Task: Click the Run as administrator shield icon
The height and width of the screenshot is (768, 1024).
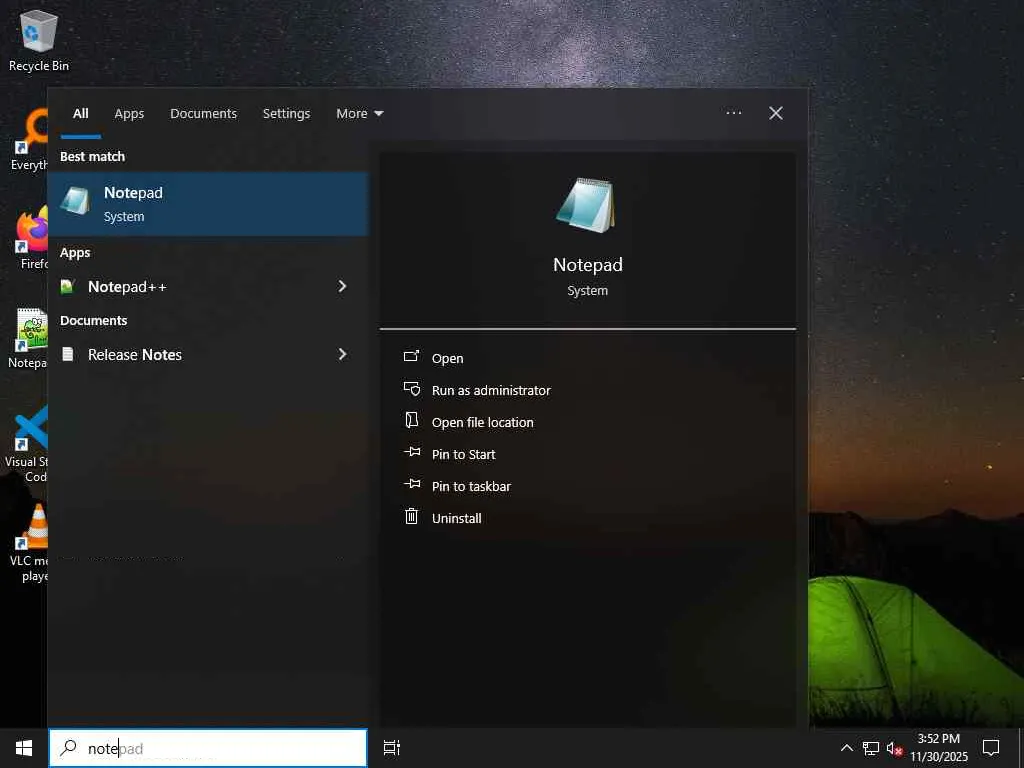Action: point(411,389)
